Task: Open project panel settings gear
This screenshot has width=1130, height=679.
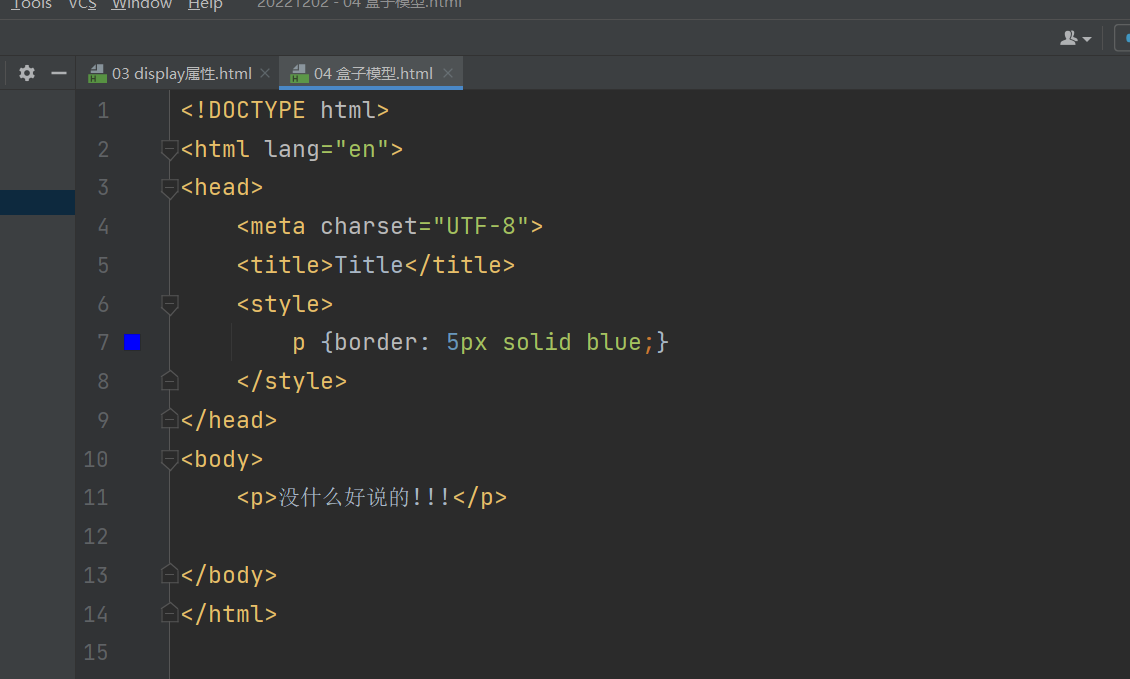Action: point(27,73)
